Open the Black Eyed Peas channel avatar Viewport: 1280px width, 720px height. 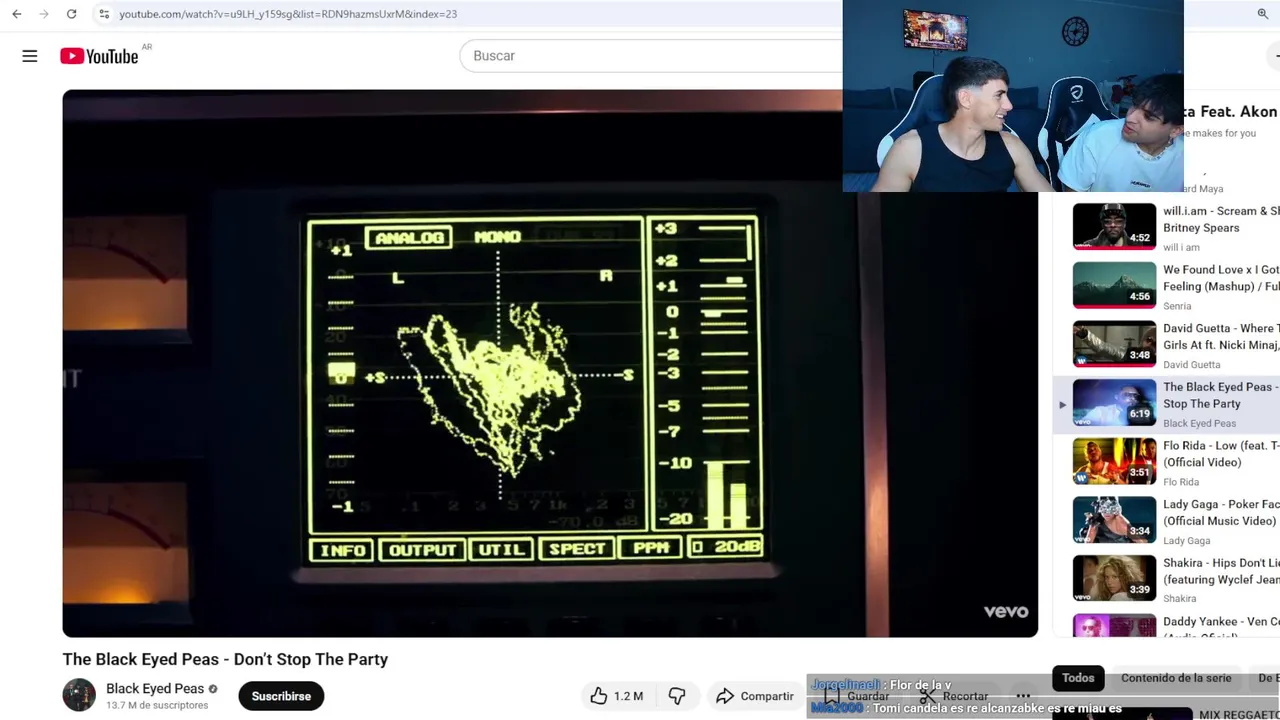(79, 695)
